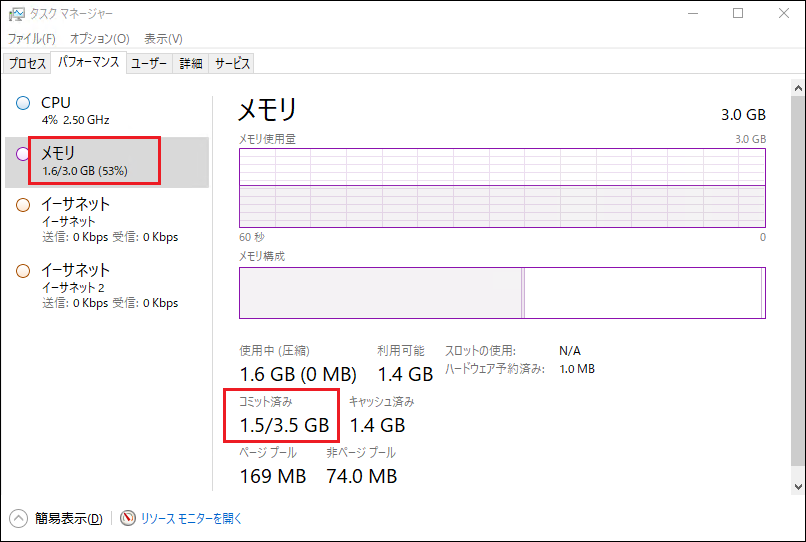This screenshot has height=542, width=806.
Task: Click the first Ethernet circle icon
Action: point(23,205)
